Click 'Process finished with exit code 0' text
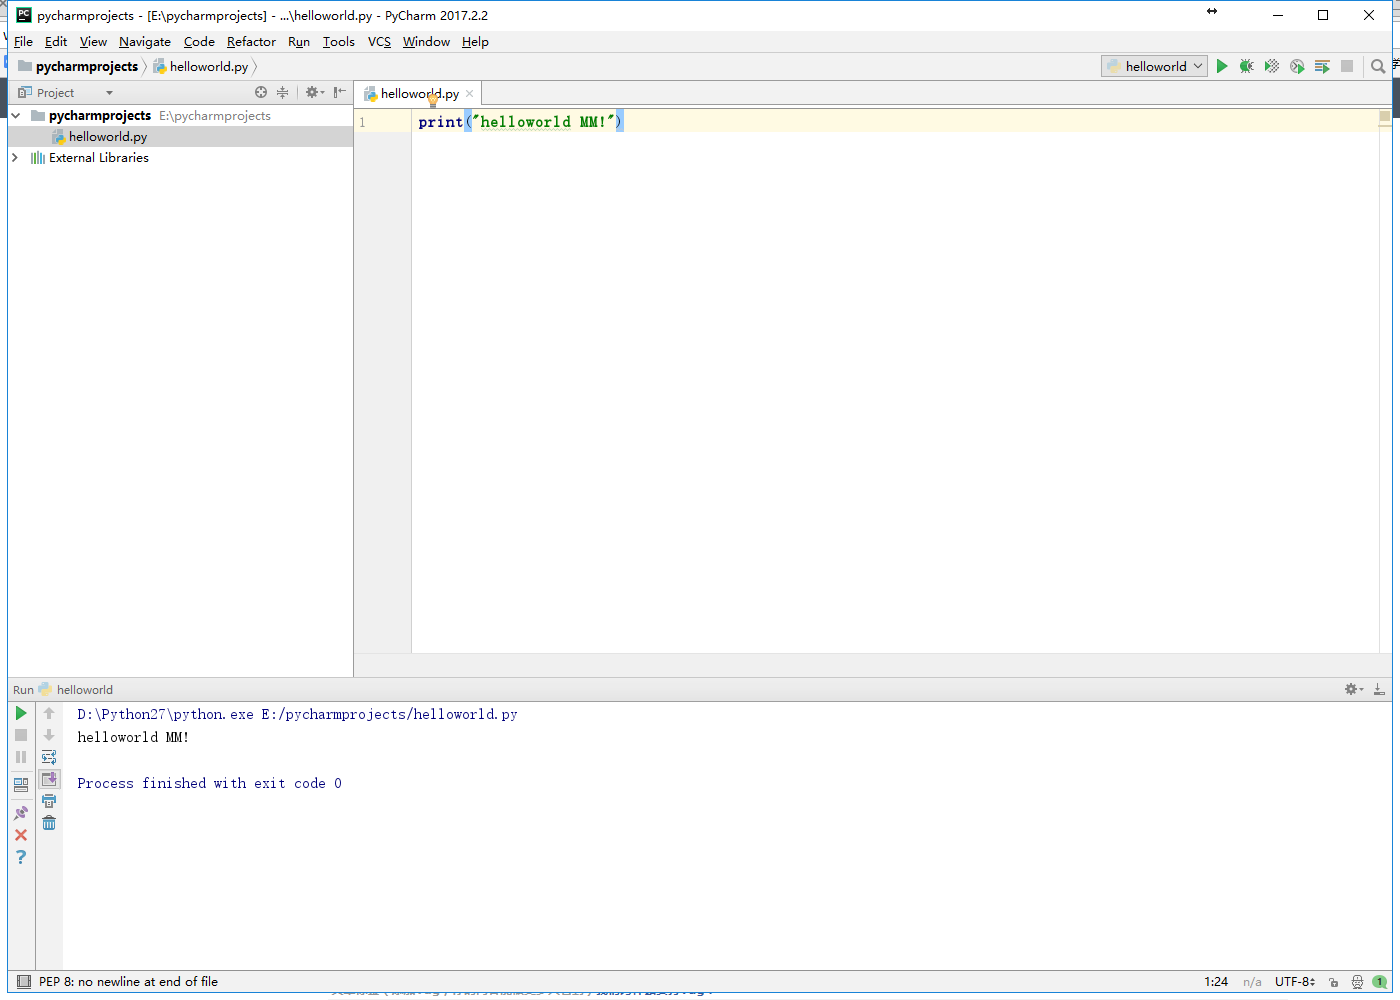The height and width of the screenshot is (1000, 1400). click(x=209, y=783)
